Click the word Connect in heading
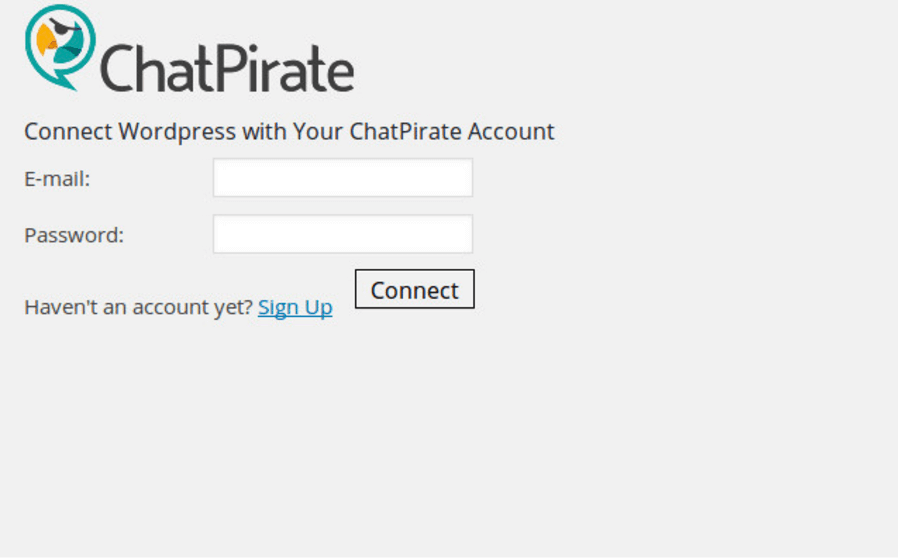 point(68,131)
